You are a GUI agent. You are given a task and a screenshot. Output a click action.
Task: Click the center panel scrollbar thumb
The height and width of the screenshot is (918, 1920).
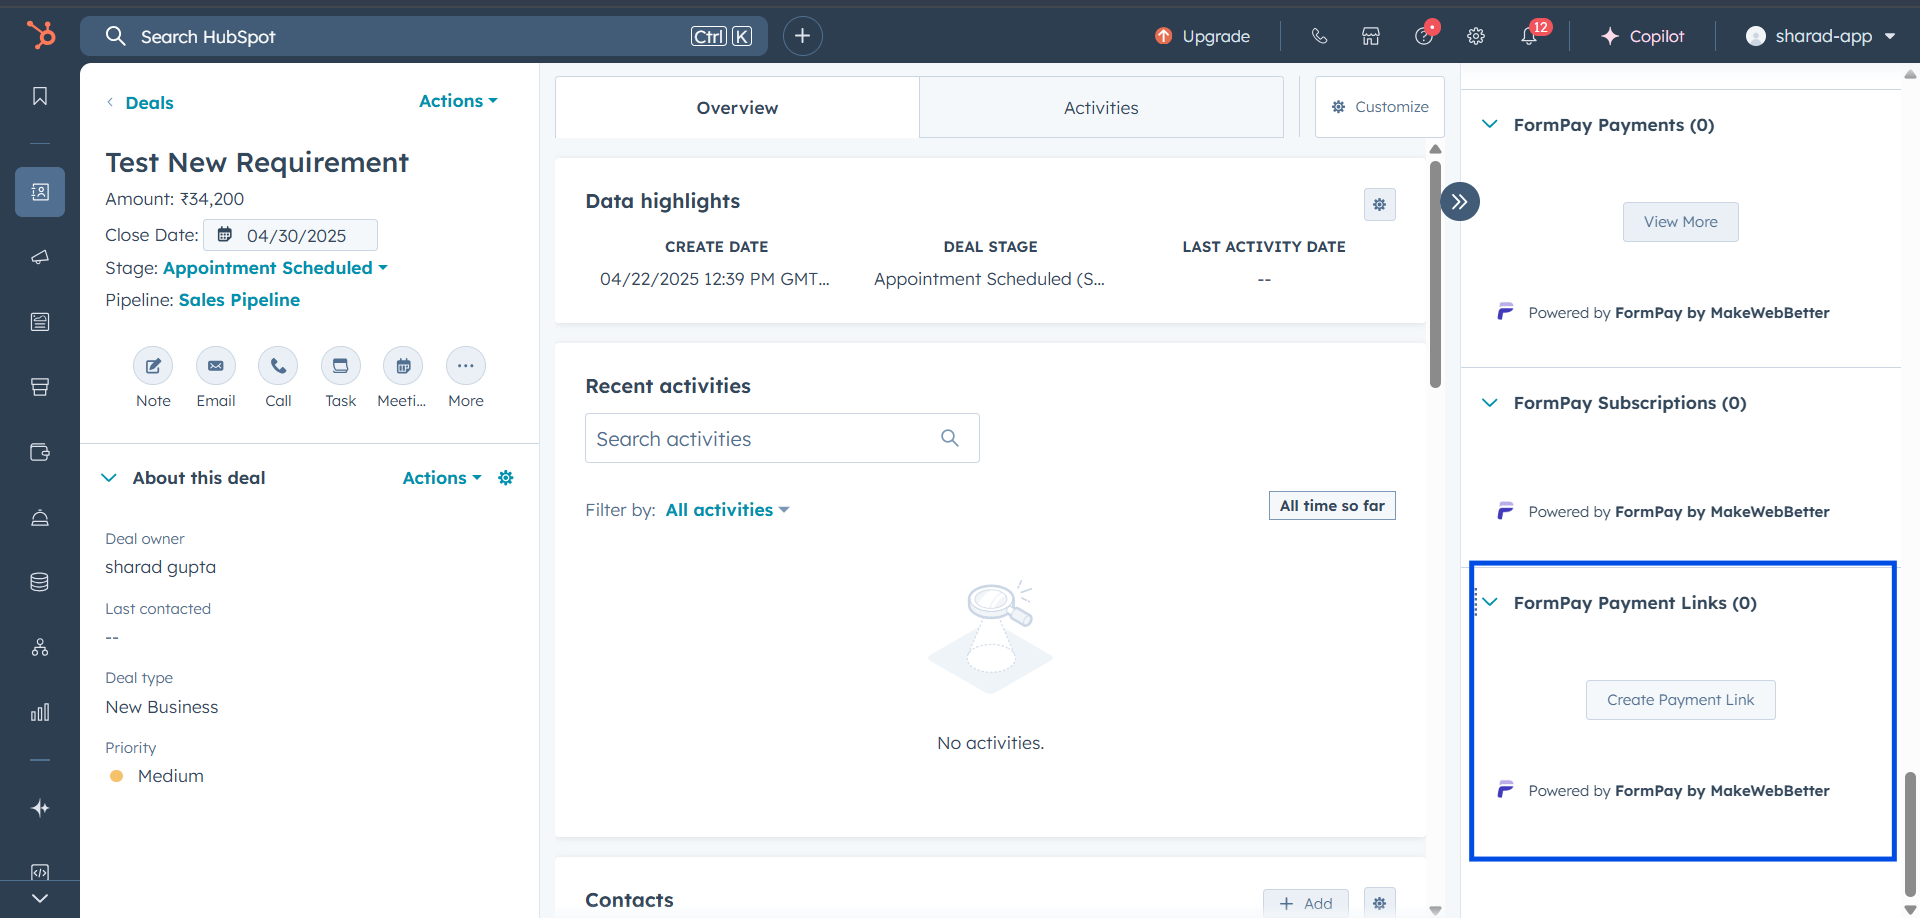[x=1436, y=274]
